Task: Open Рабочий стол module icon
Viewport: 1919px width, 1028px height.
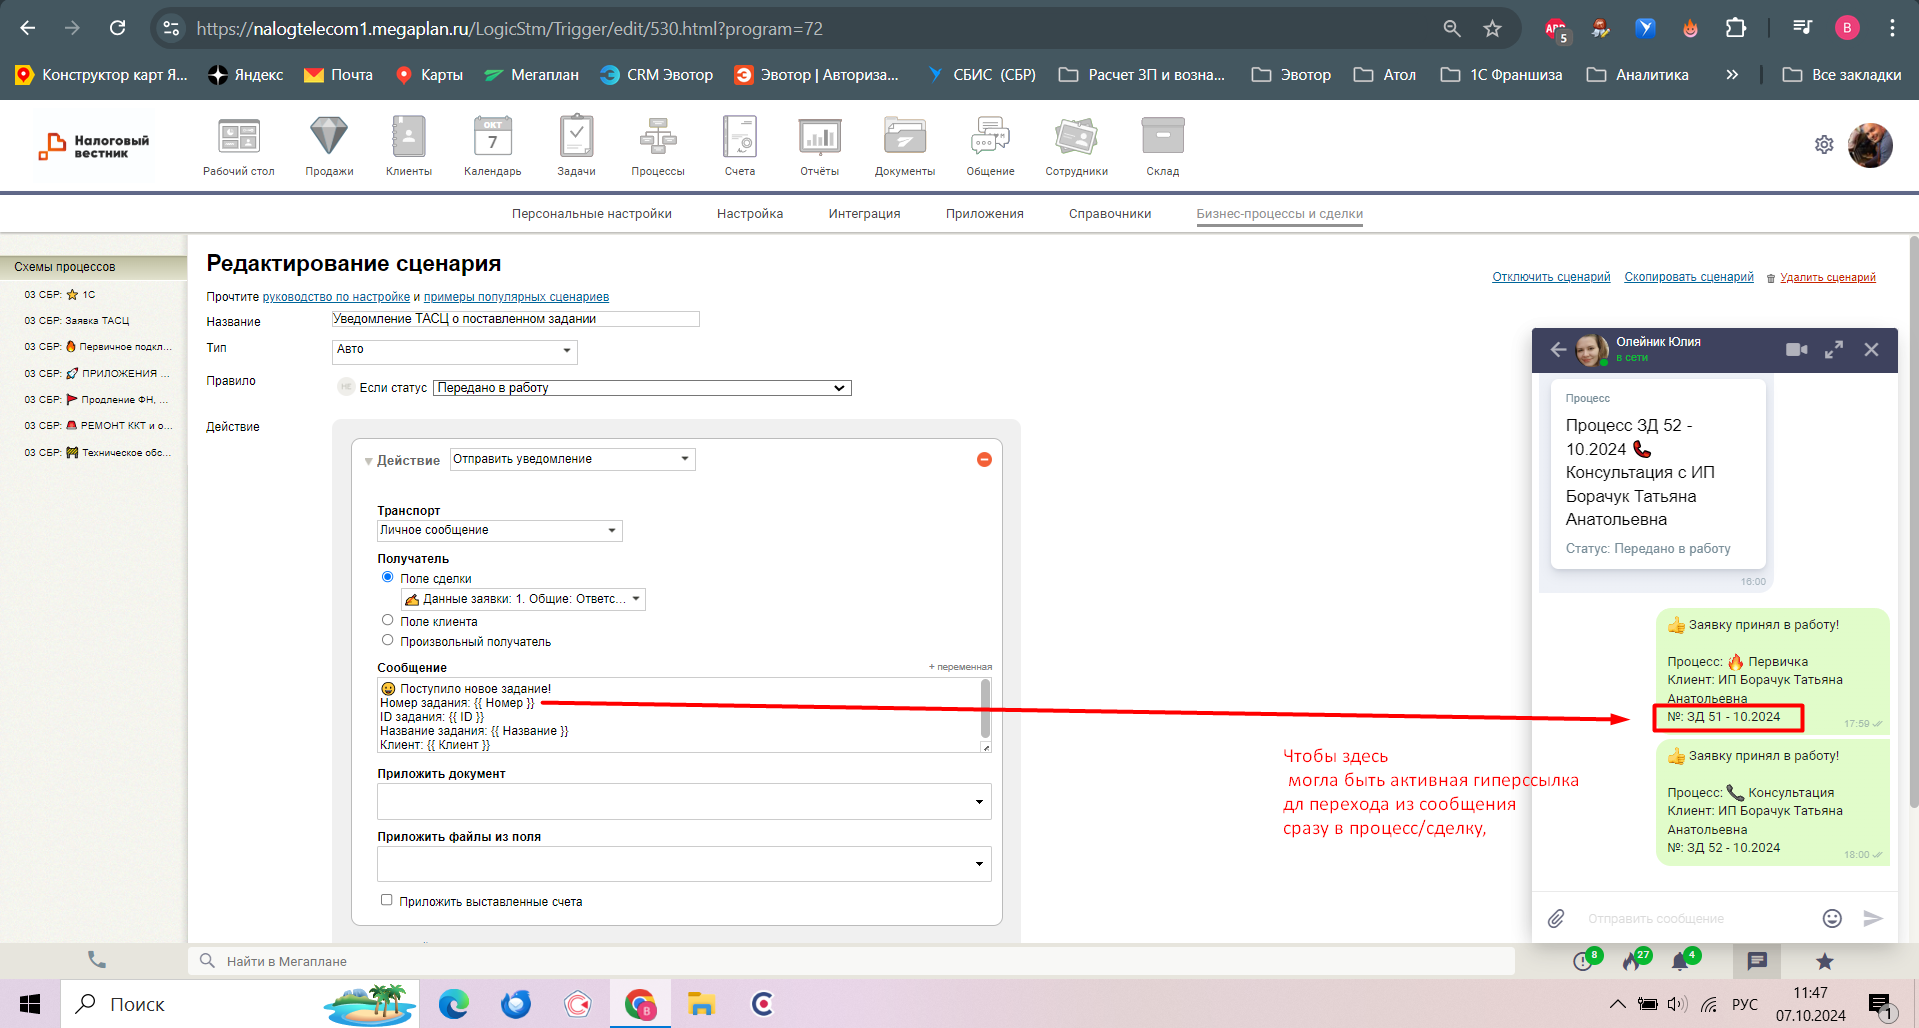Action: (238, 137)
